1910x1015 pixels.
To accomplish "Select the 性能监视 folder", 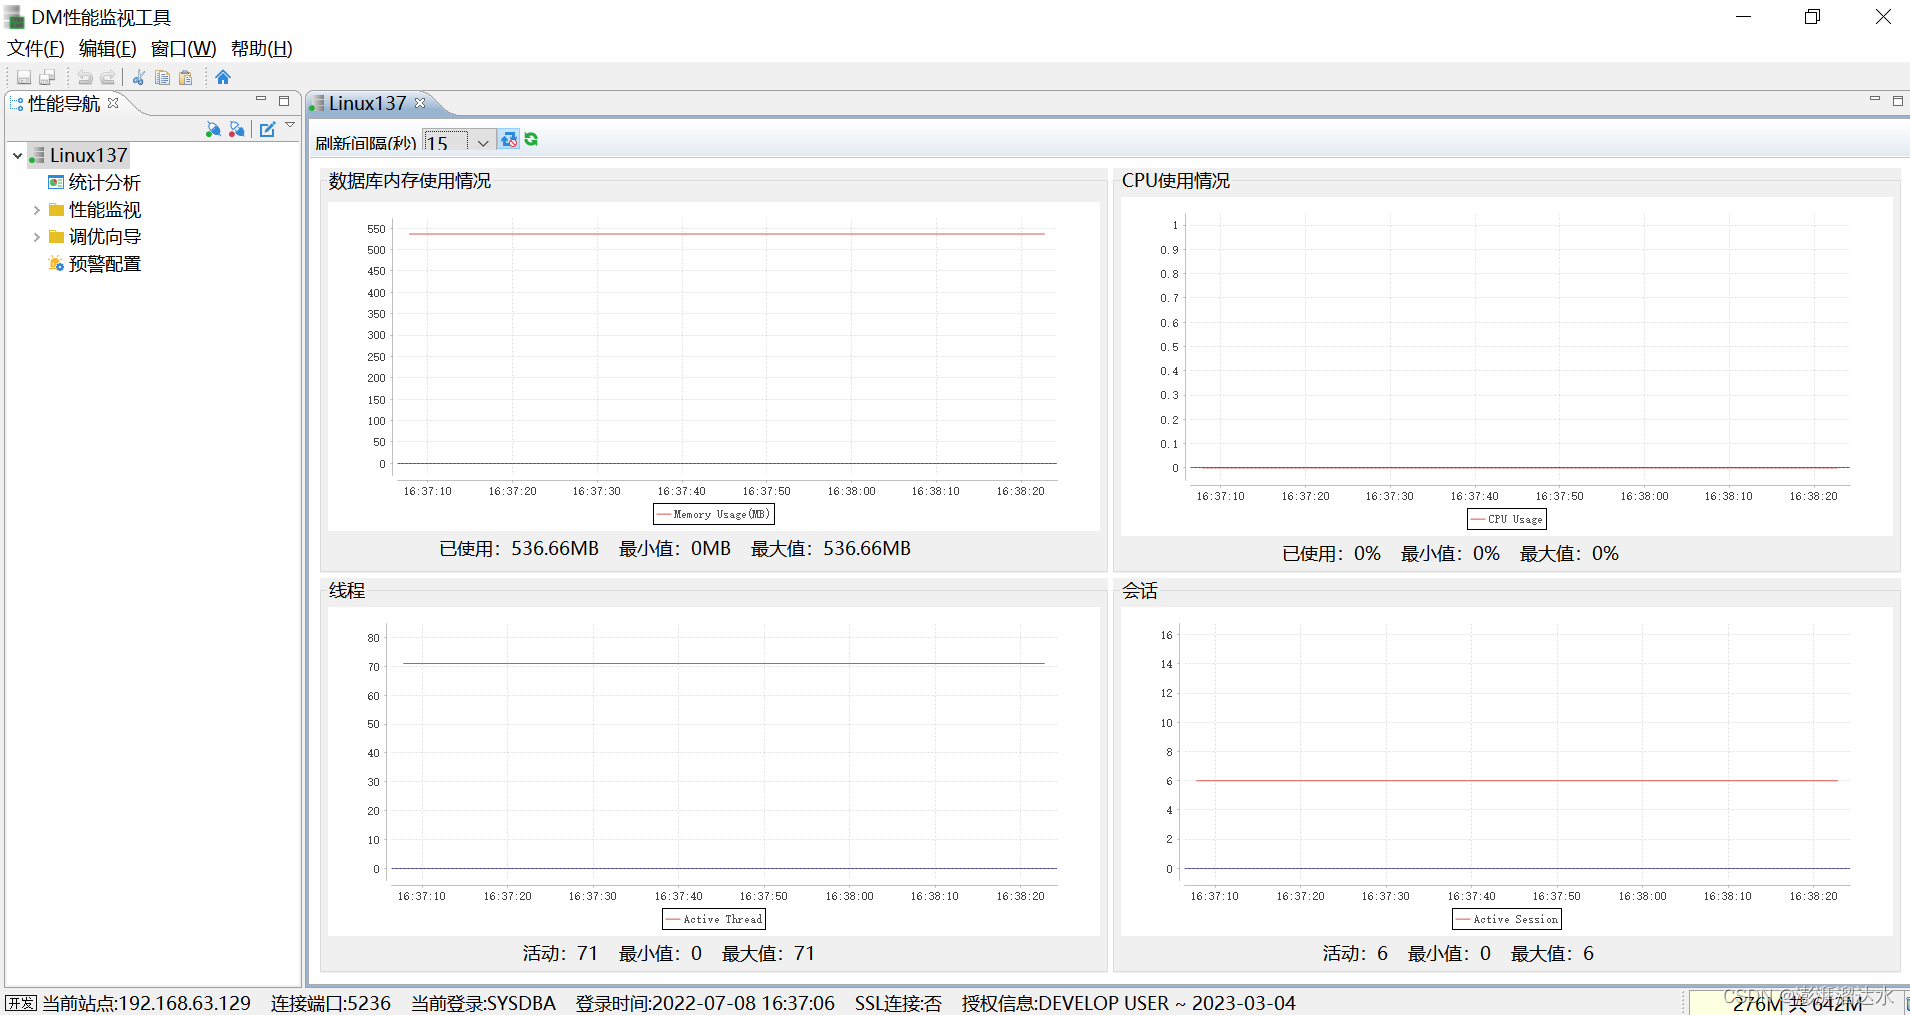I will click(x=105, y=210).
